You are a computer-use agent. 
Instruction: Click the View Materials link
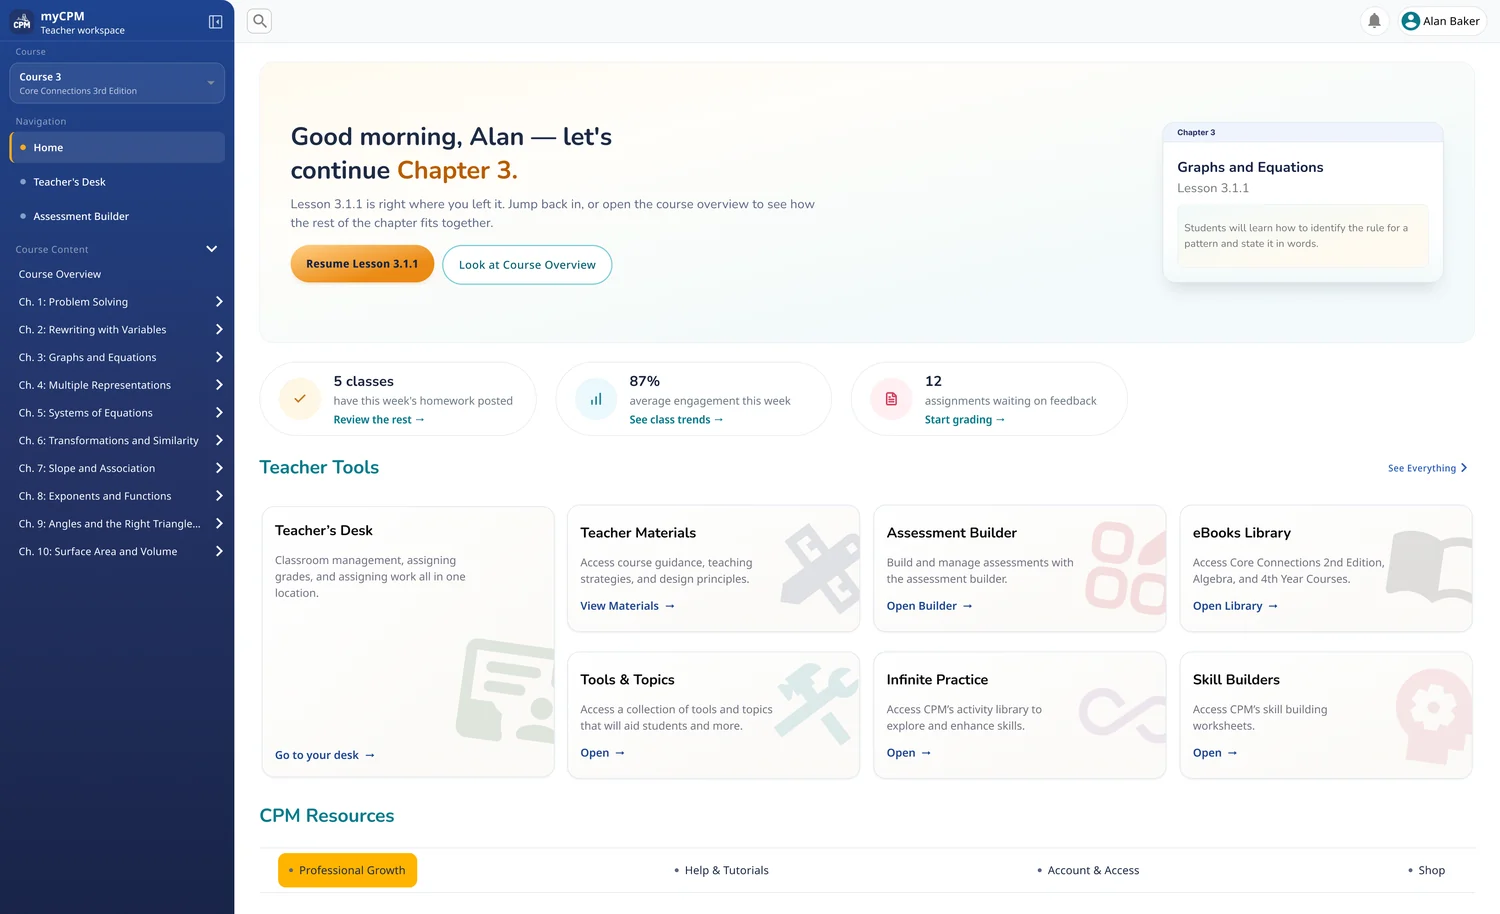coord(628,606)
